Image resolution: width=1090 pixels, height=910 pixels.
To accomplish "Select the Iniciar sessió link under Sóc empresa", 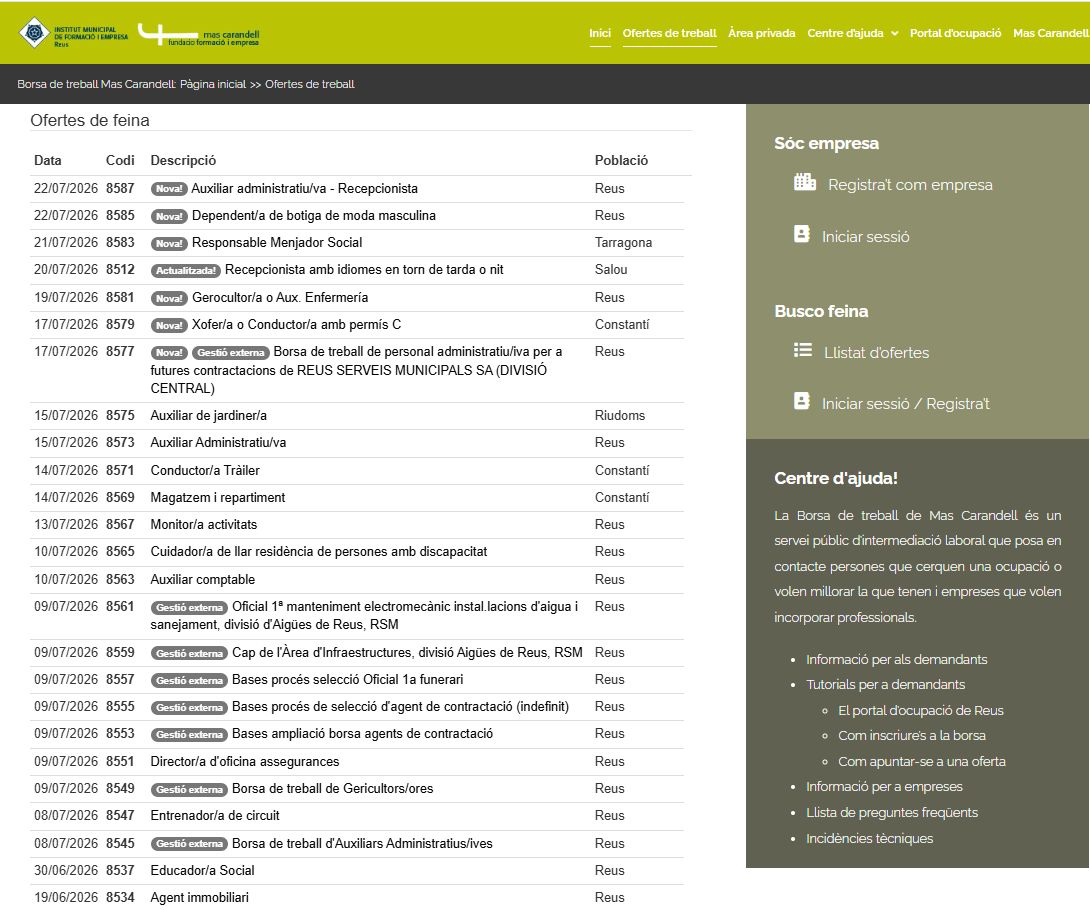I will pos(865,237).
